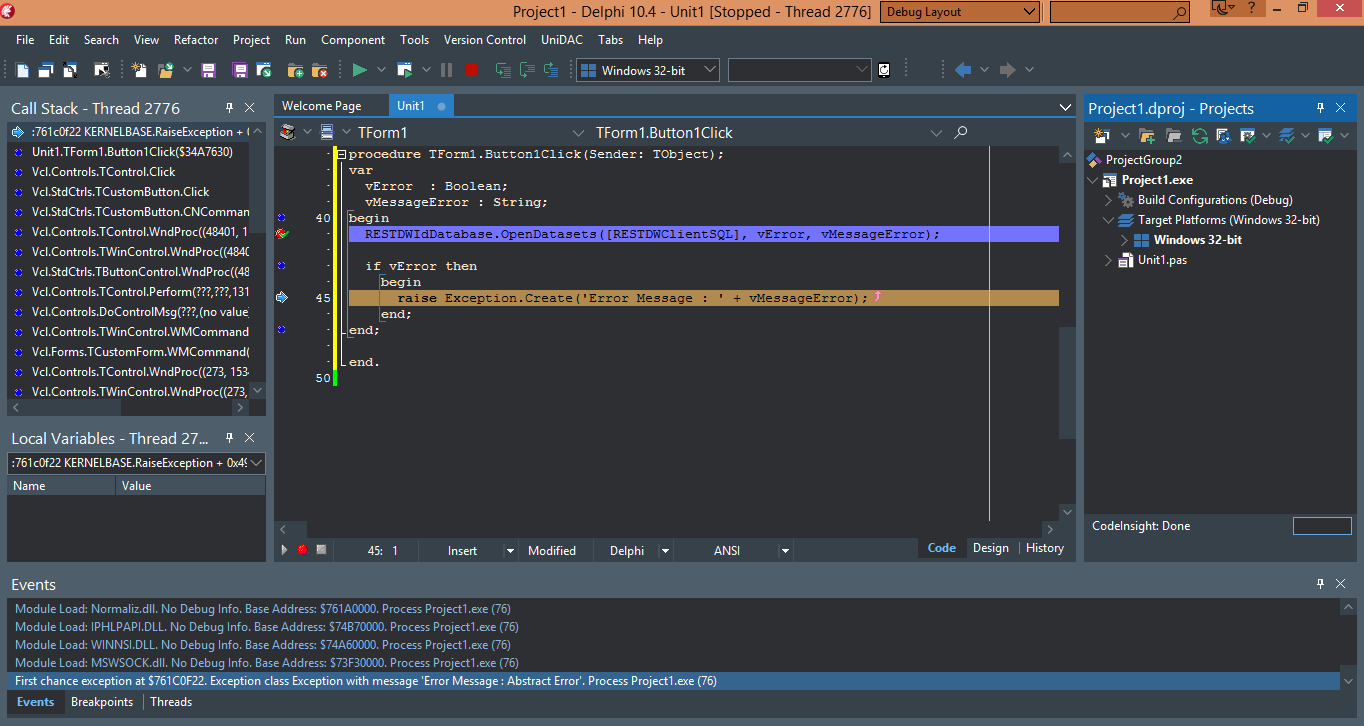Switch to the Design view tab

(x=991, y=548)
